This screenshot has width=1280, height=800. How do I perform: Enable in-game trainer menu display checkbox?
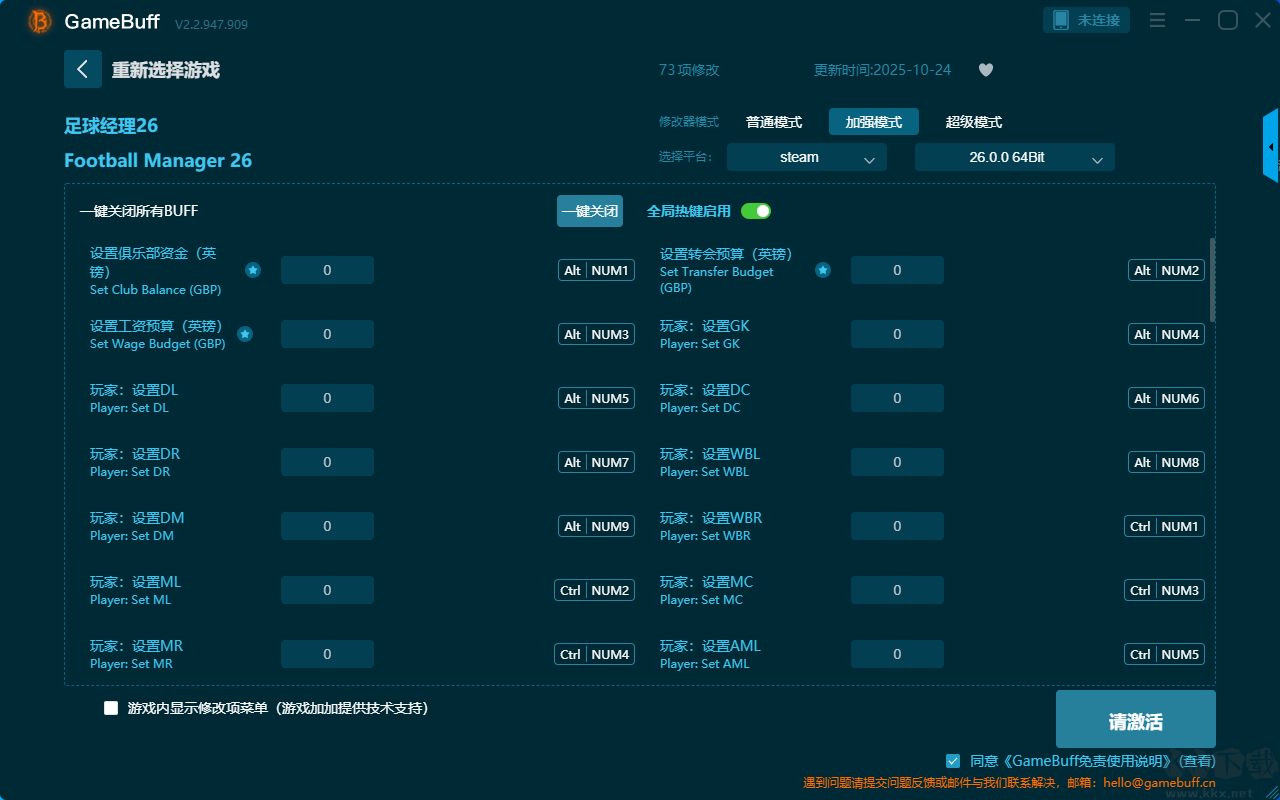tap(111, 708)
